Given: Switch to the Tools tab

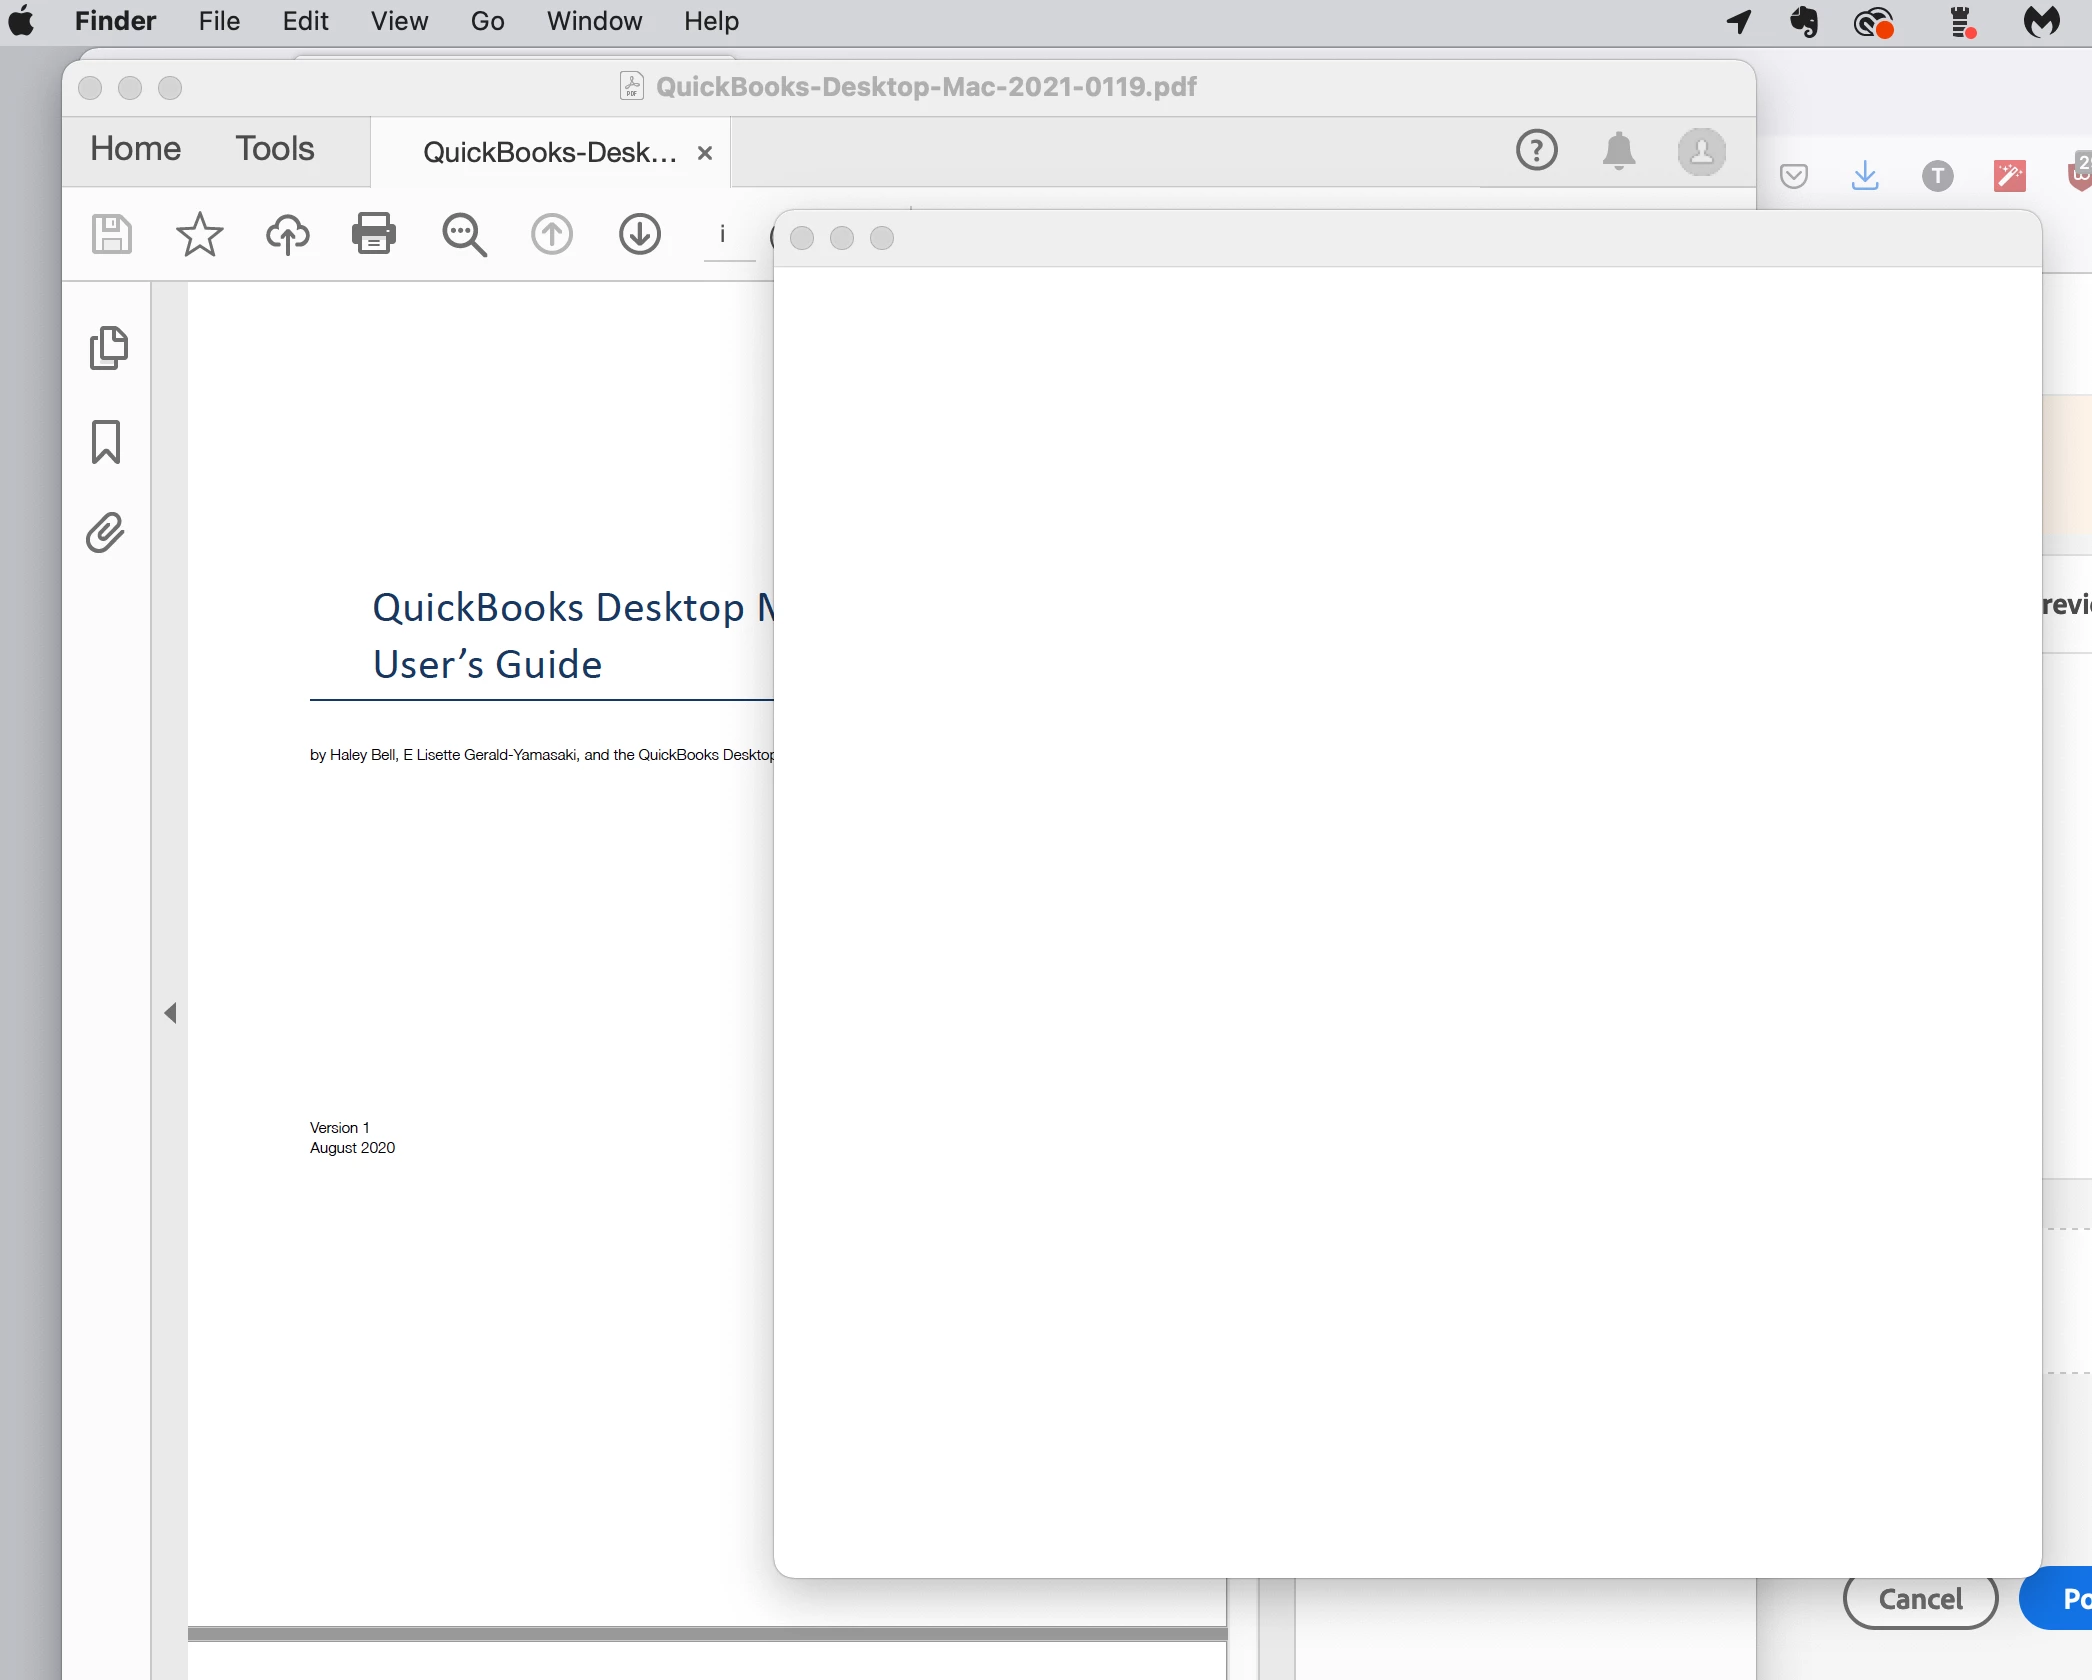Looking at the screenshot, I should coord(275,149).
